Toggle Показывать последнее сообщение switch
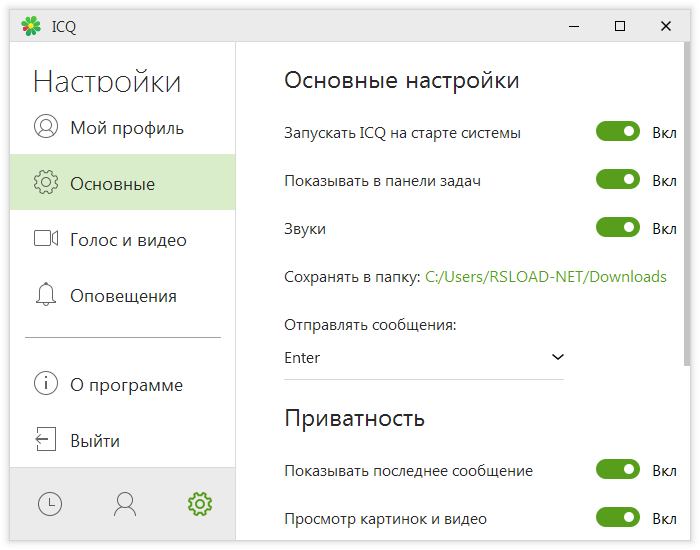Viewport: 700px width, 550px height. click(617, 470)
